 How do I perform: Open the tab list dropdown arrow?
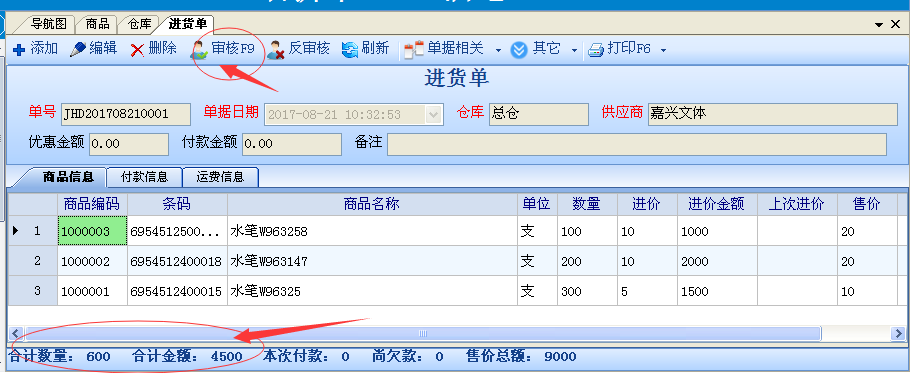coord(879,24)
